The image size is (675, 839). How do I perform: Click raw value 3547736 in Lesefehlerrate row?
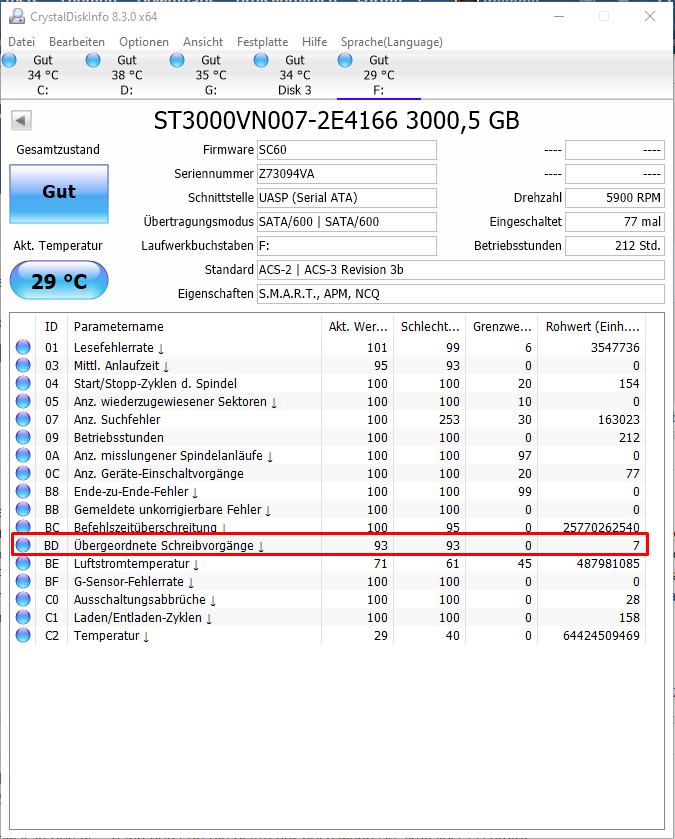[x=615, y=347]
